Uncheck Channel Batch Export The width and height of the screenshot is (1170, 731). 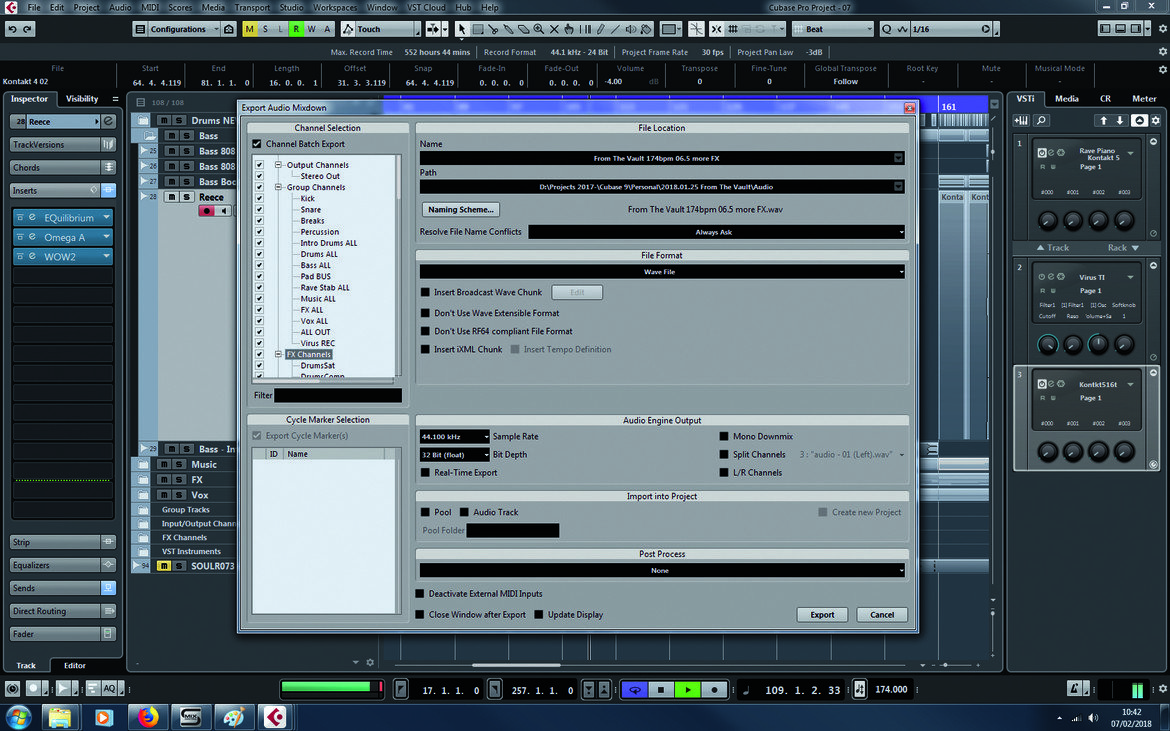(x=257, y=144)
